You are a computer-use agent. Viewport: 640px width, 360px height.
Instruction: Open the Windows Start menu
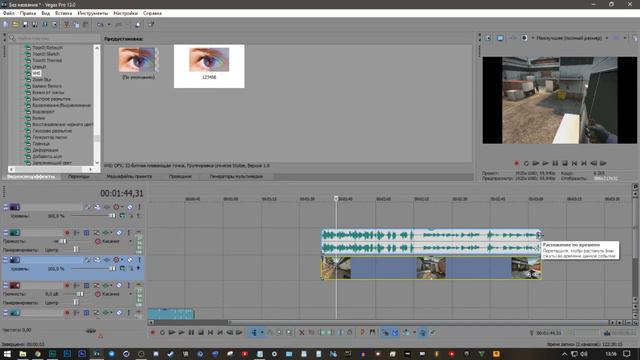pos(7,354)
